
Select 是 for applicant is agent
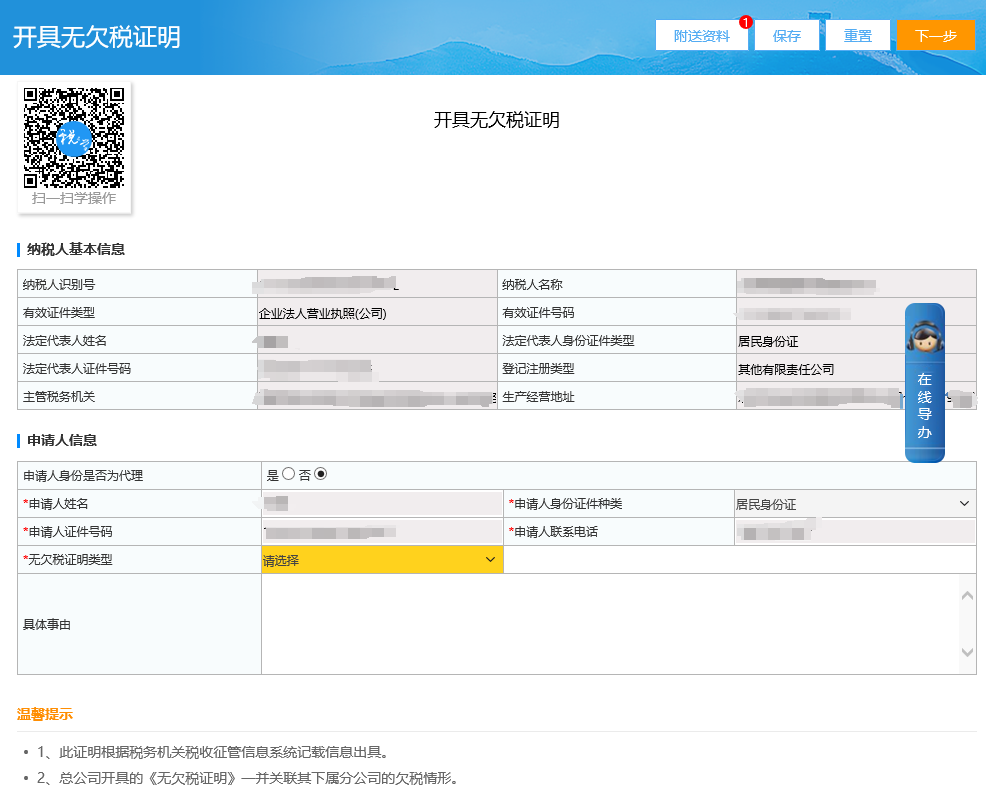pyautogui.click(x=288, y=474)
